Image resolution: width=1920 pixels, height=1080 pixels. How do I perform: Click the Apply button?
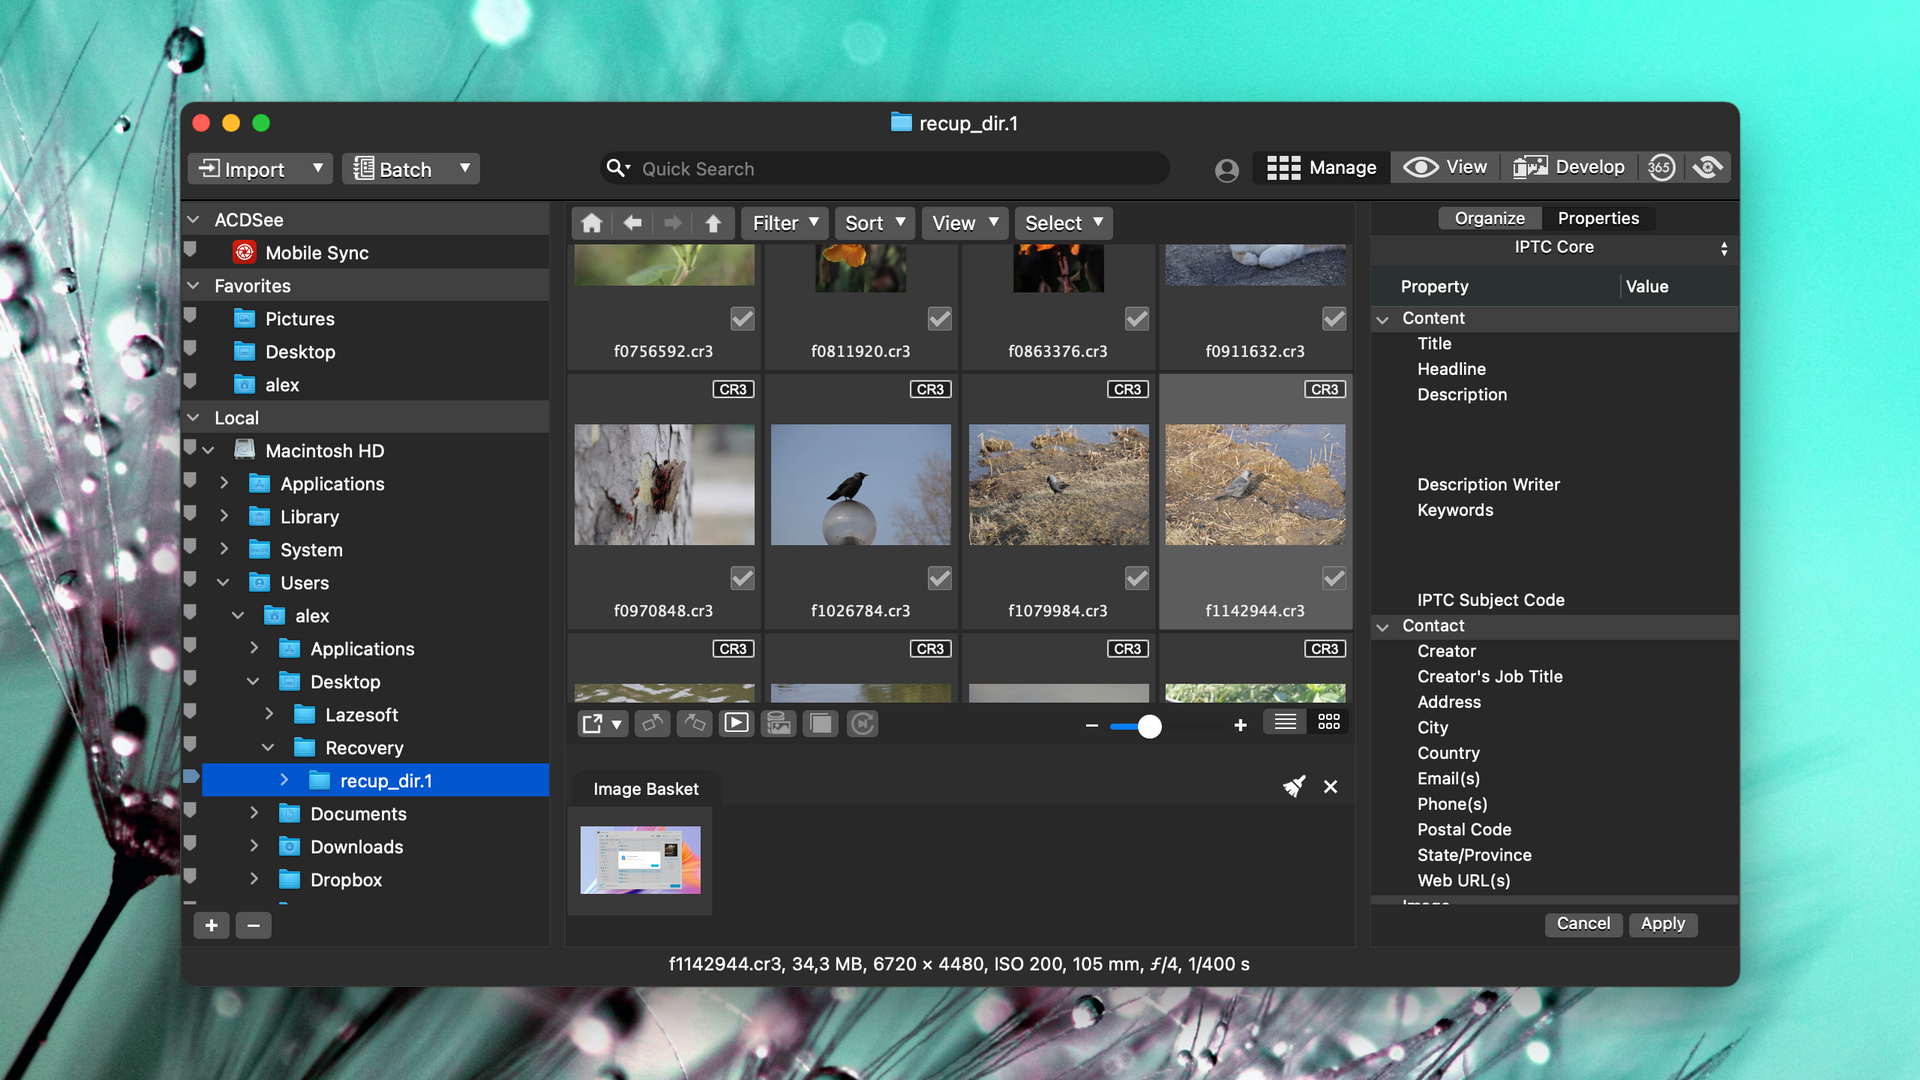pyautogui.click(x=1663, y=924)
